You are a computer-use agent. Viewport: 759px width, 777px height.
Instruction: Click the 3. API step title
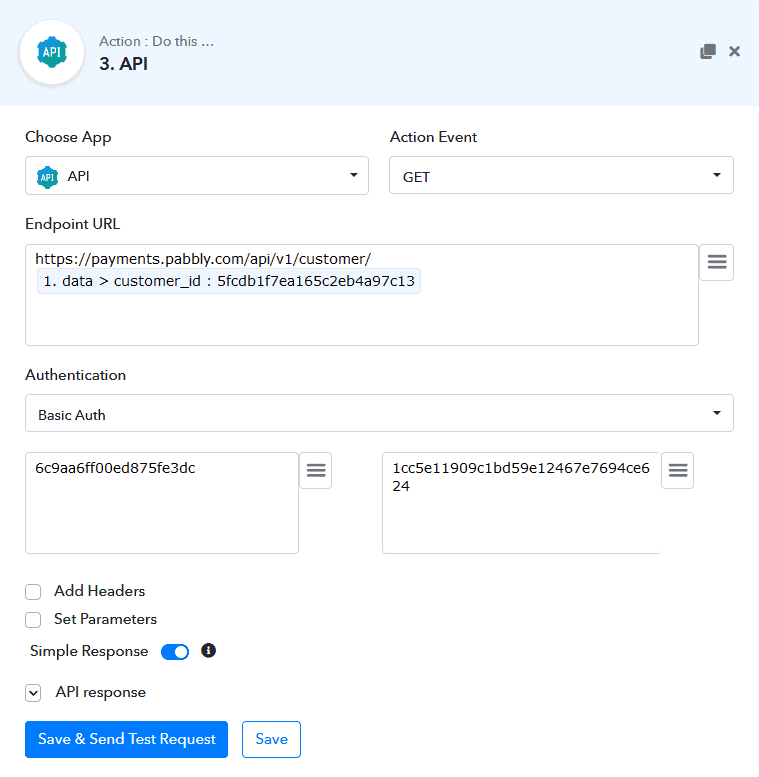tap(123, 64)
